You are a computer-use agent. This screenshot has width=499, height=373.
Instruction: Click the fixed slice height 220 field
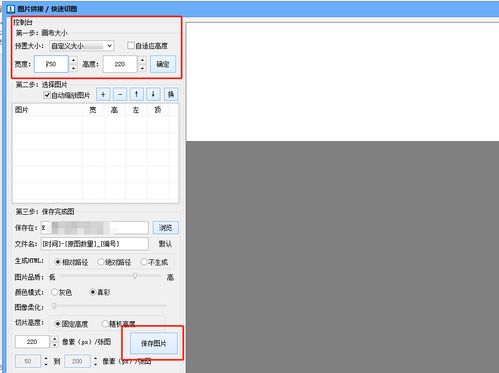(32, 342)
